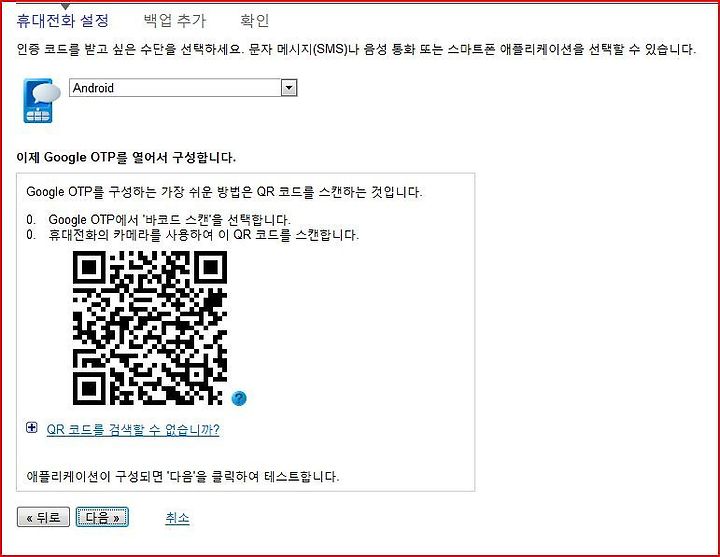
Task: Click the '바코드 스캔' instruction step line
Action: tap(158, 219)
